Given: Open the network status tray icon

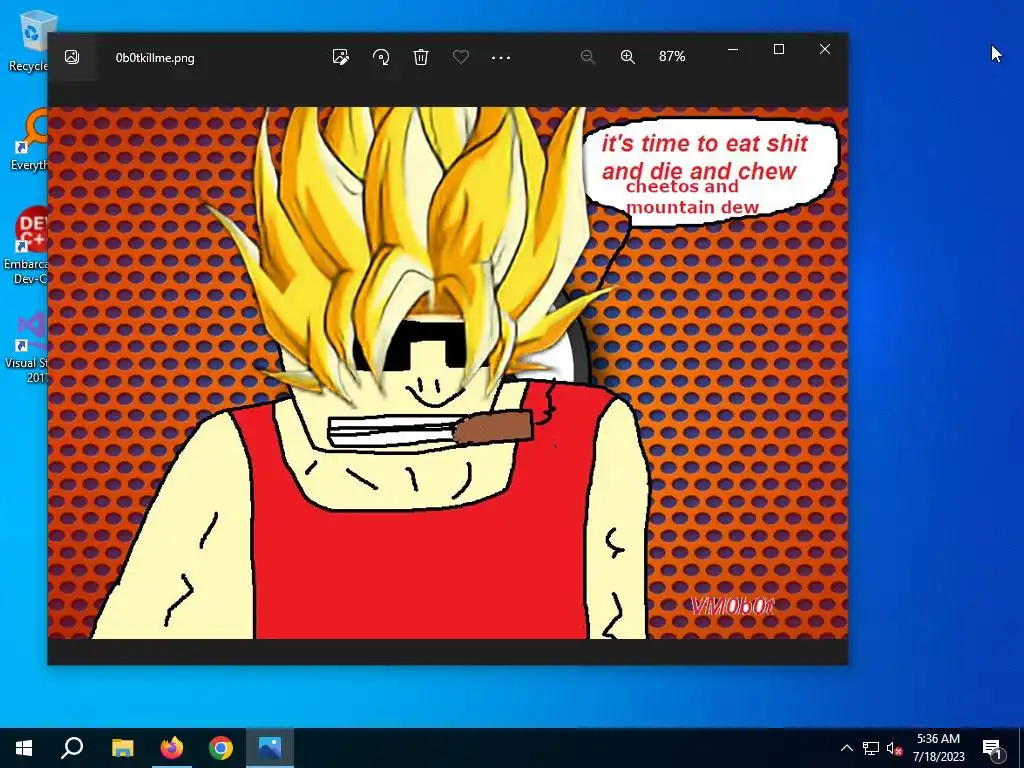Looking at the screenshot, I should (x=871, y=748).
